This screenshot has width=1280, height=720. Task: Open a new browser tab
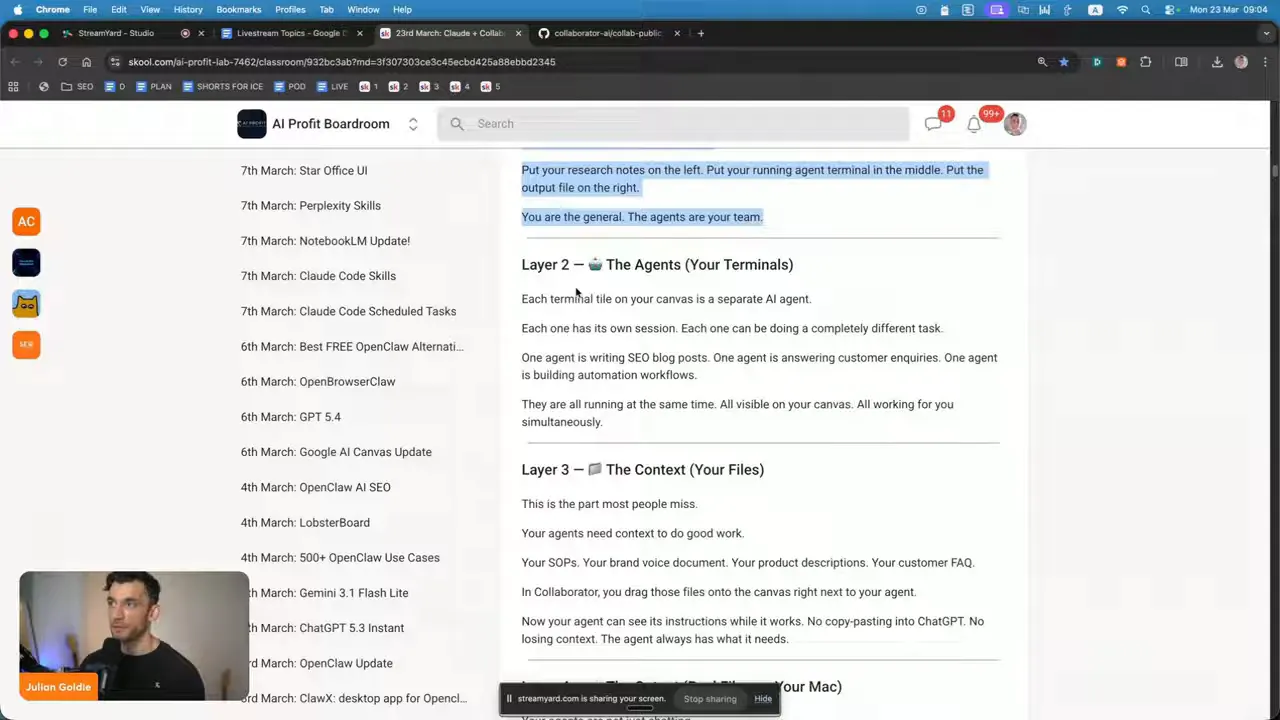[701, 33]
